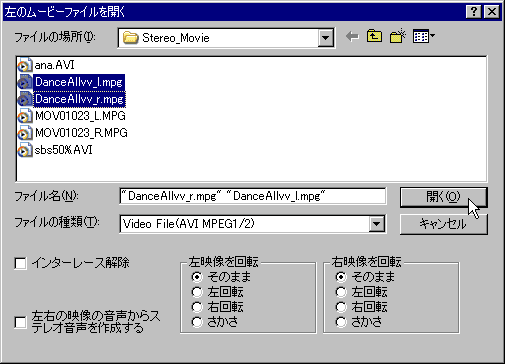Select the MOV01023_R.MPG file
The image size is (505, 364).
tap(73, 133)
